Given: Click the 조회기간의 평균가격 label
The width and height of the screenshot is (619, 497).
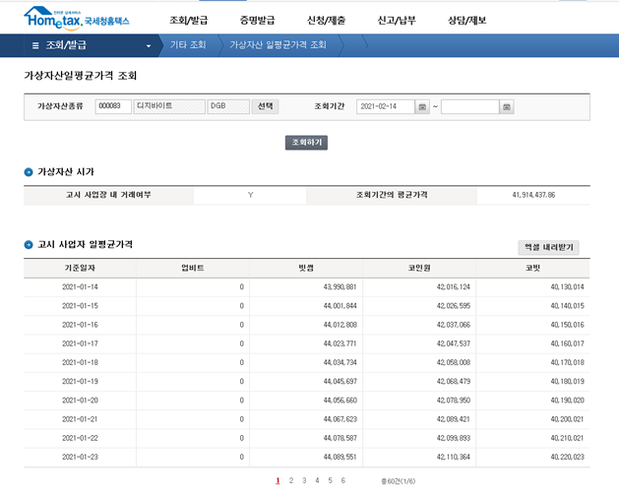Looking at the screenshot, I should coord(392,195).
